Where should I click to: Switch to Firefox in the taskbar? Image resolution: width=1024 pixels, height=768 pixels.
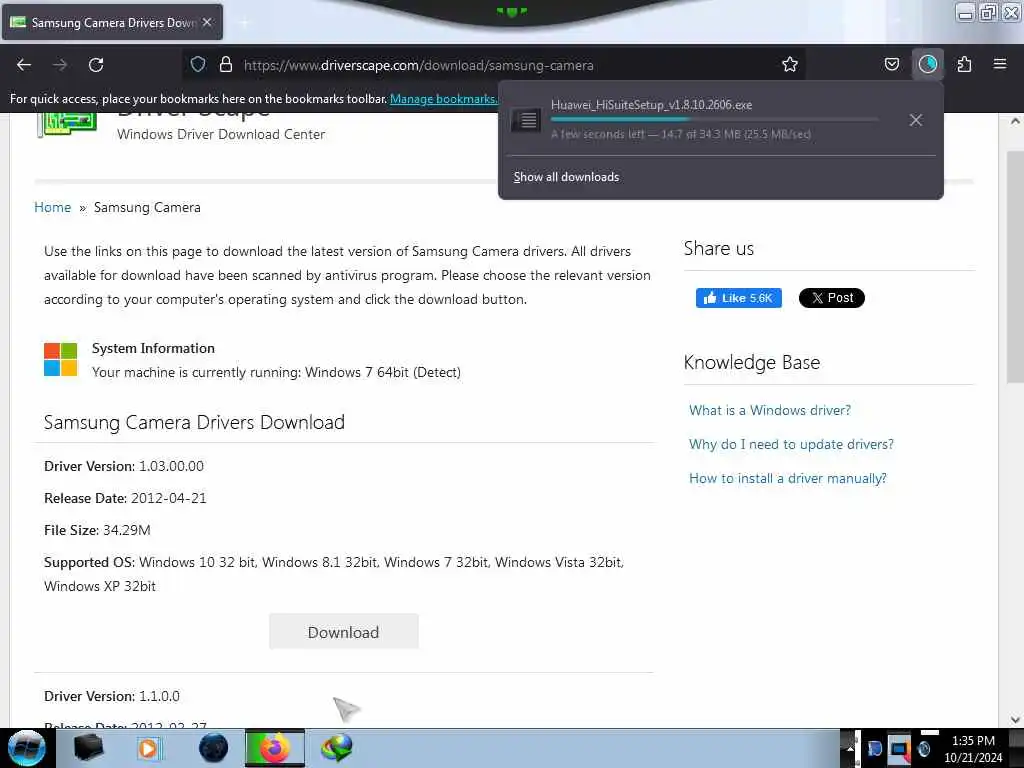(275, 748)
